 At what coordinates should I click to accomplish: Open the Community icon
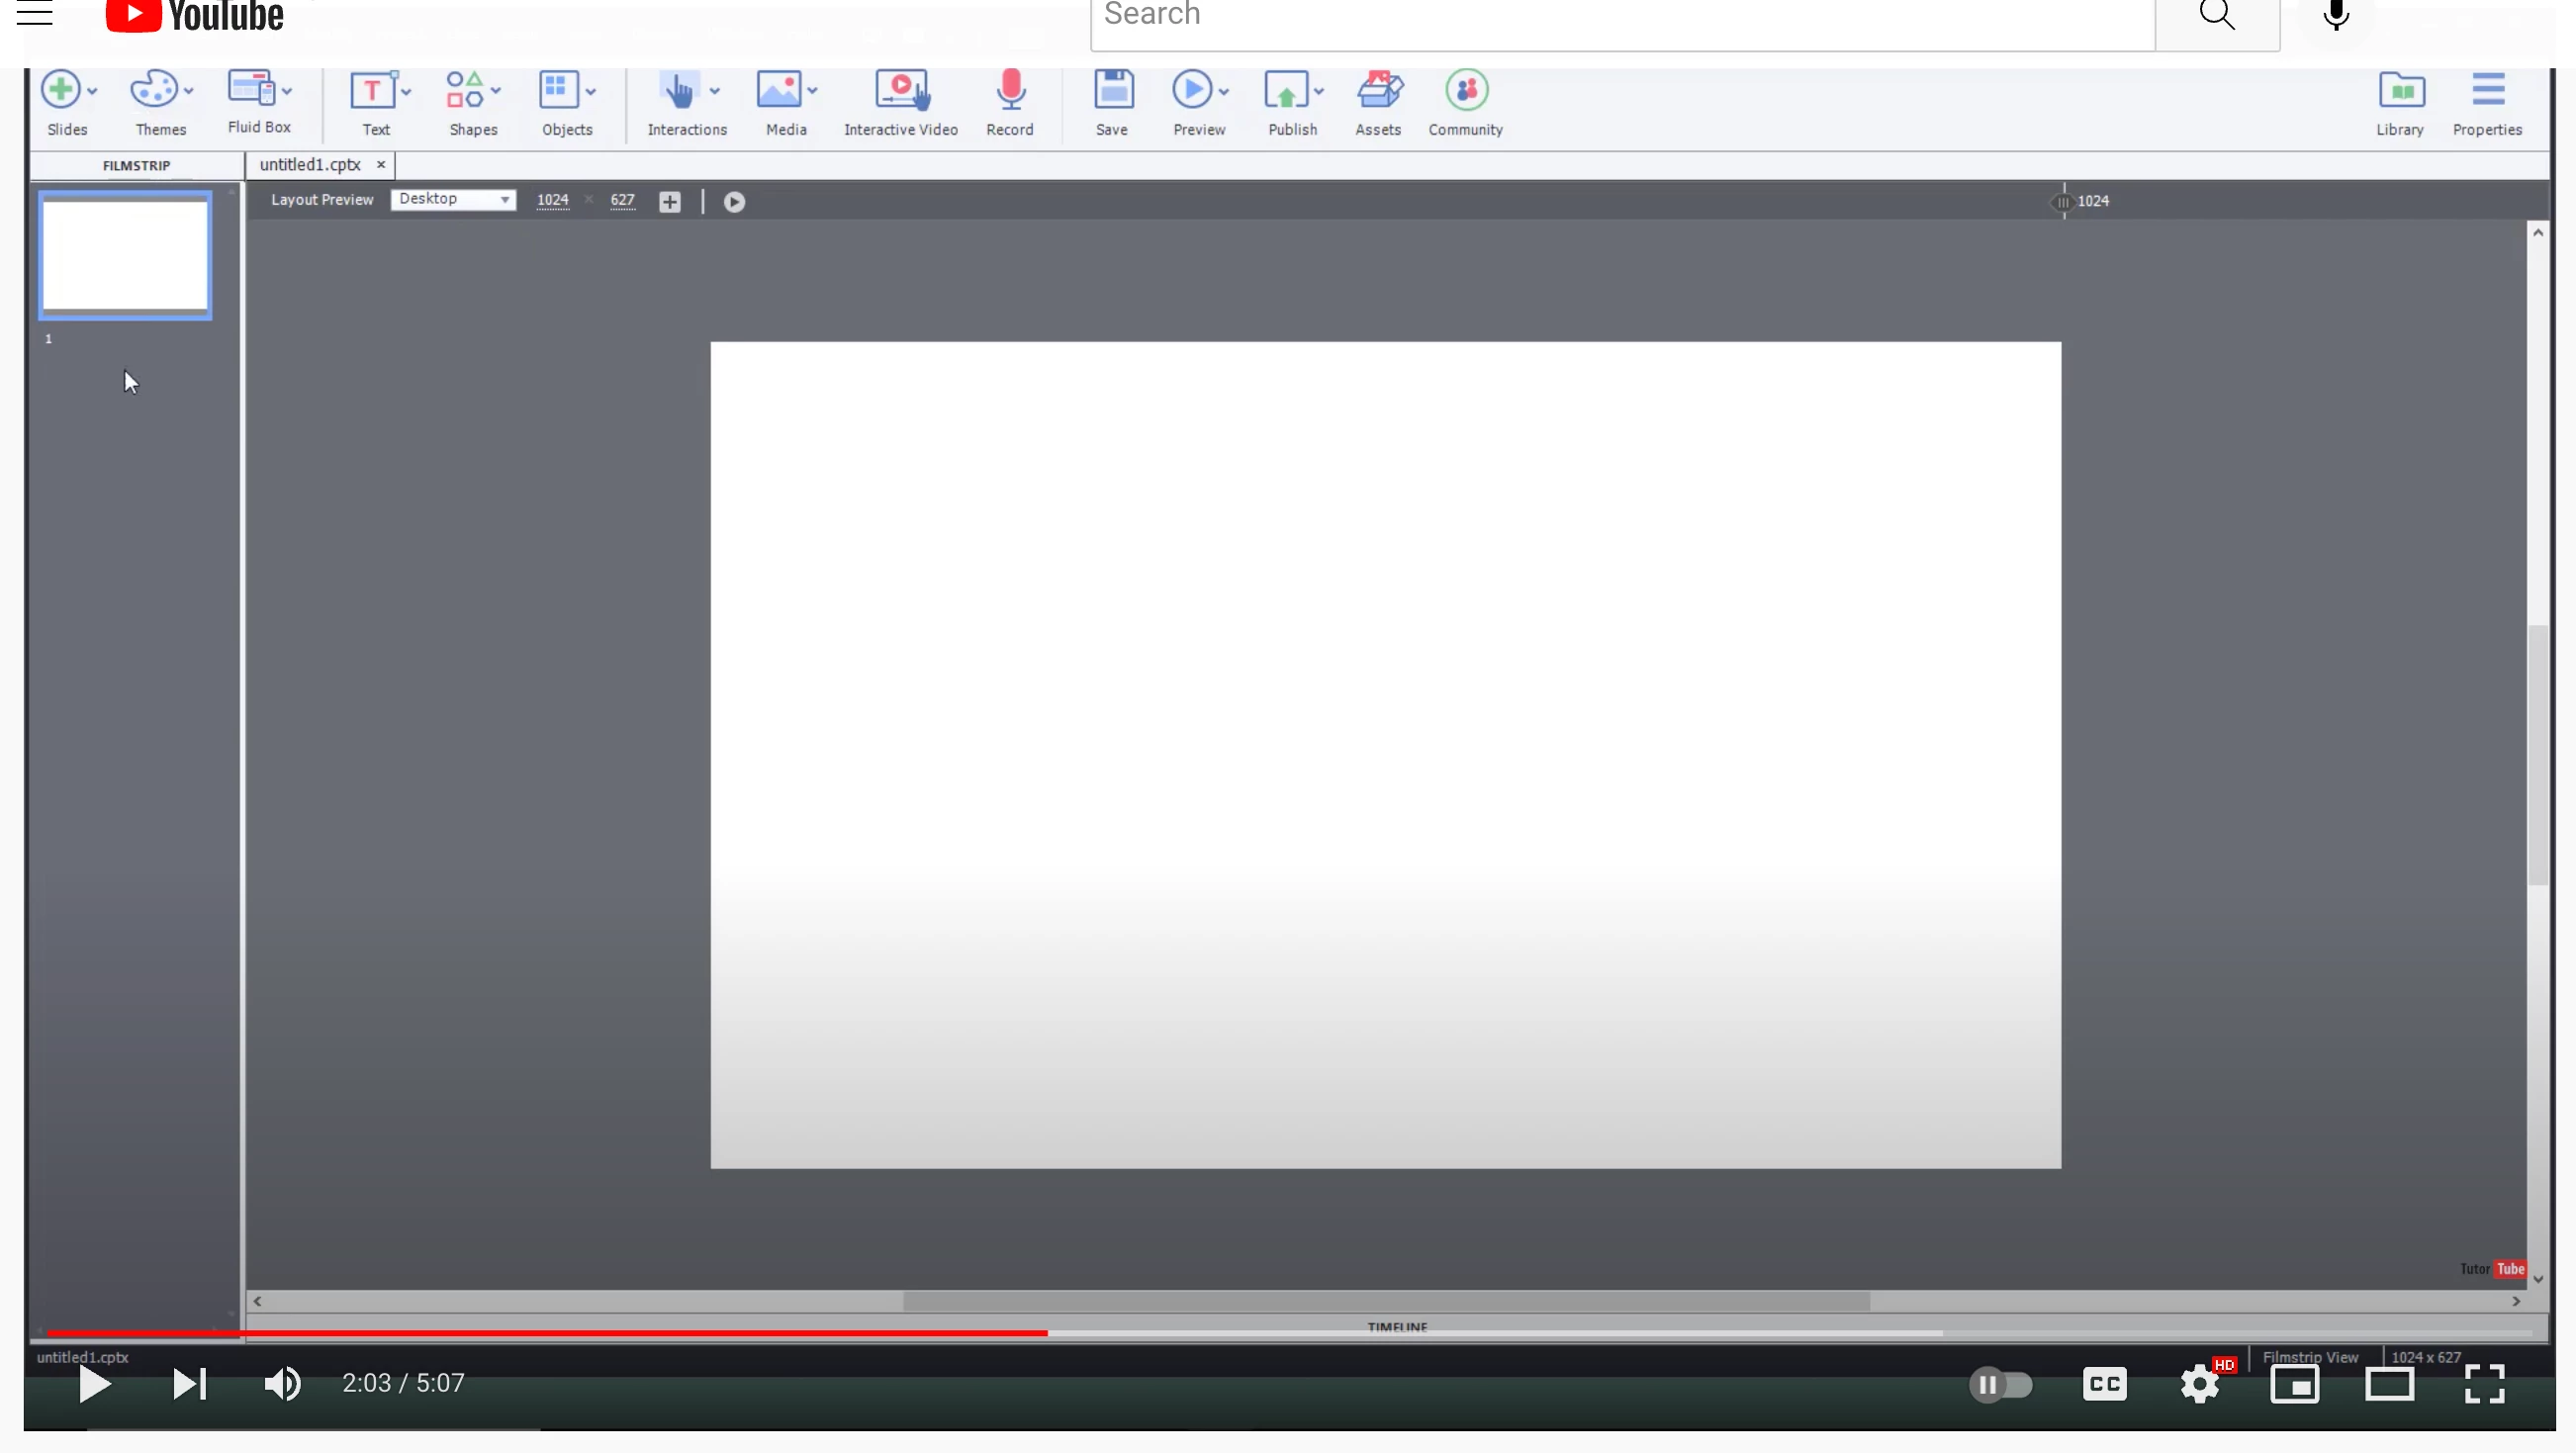click(x=1465, y=91)
